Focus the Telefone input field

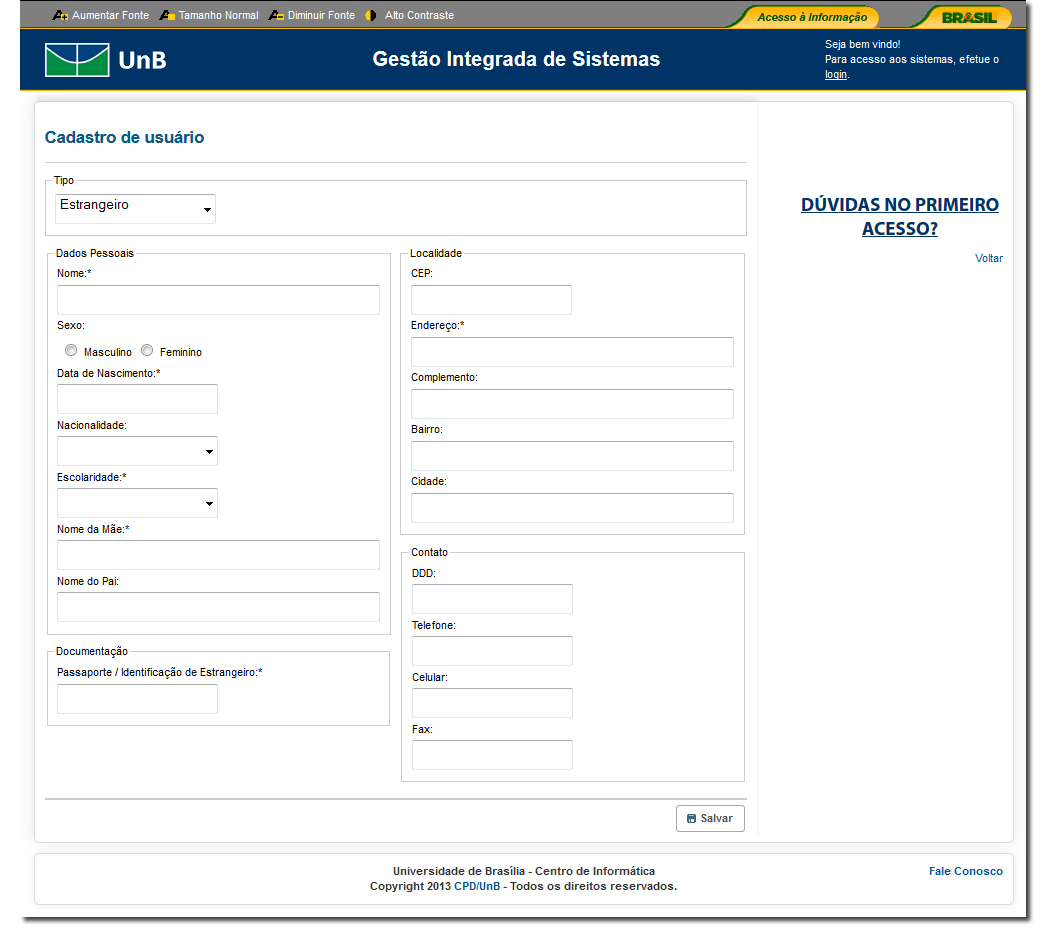492,651
